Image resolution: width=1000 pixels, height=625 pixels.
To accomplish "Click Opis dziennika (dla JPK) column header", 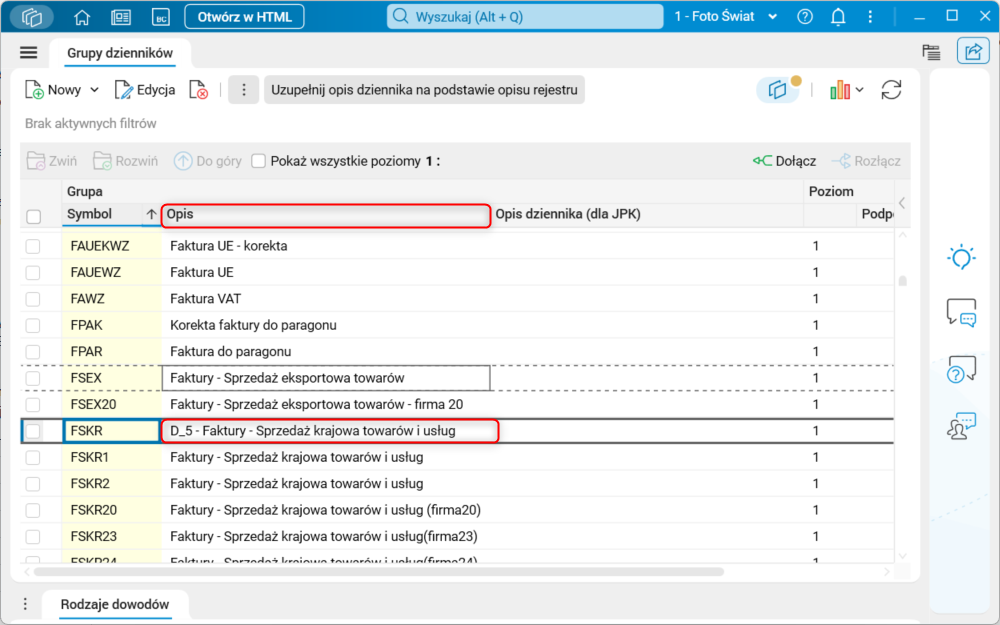I will click(647, 215).
